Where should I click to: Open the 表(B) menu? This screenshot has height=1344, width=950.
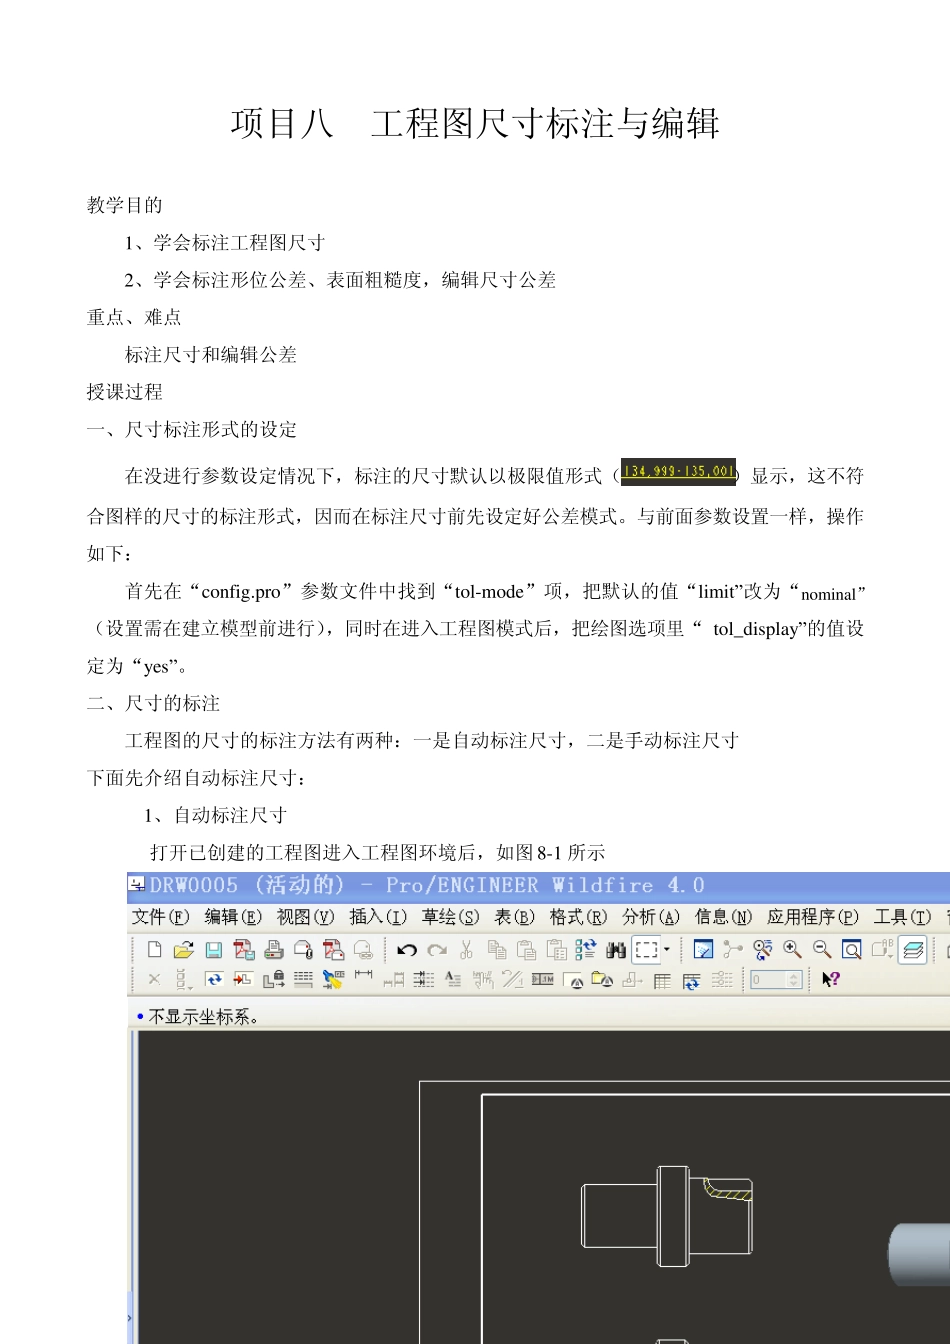pos(515,917)
